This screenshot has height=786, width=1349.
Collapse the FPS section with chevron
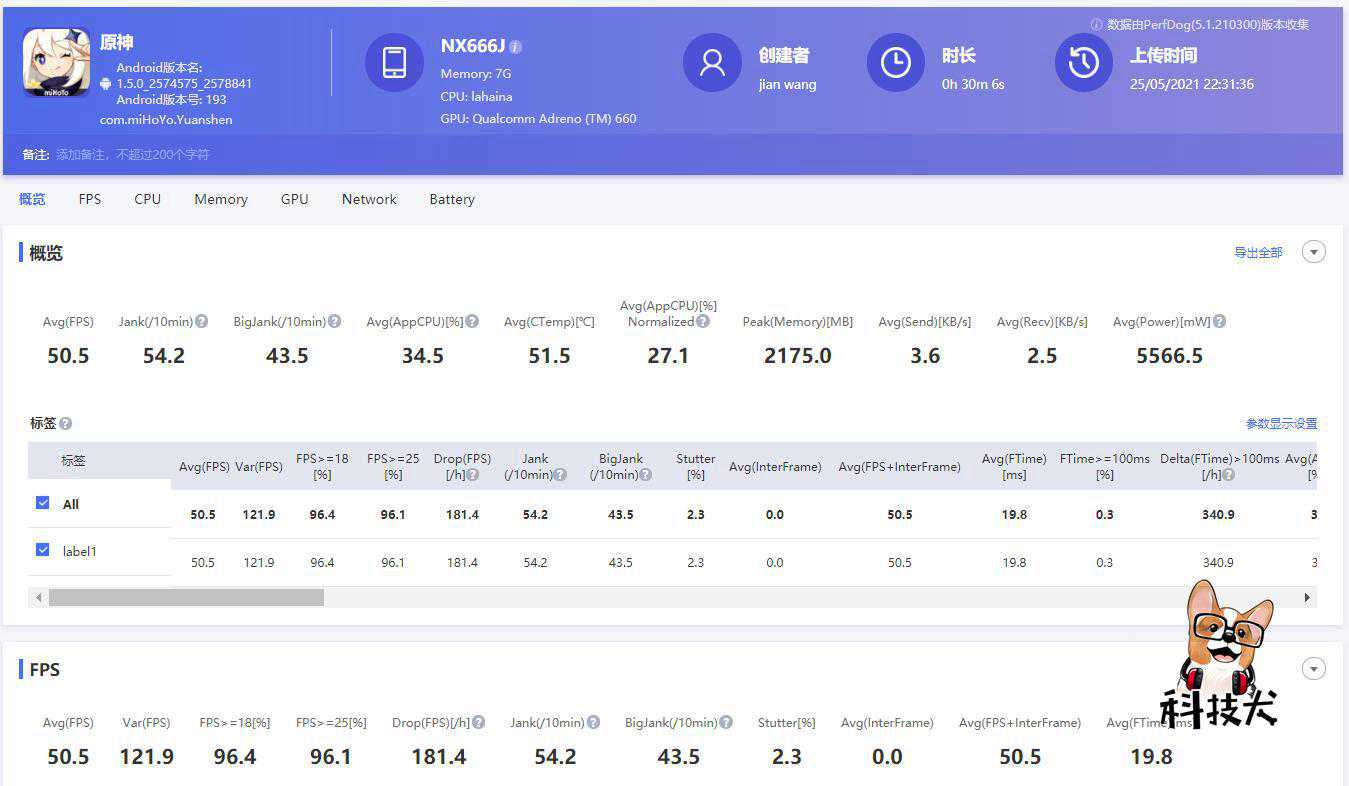point(1314,669)
